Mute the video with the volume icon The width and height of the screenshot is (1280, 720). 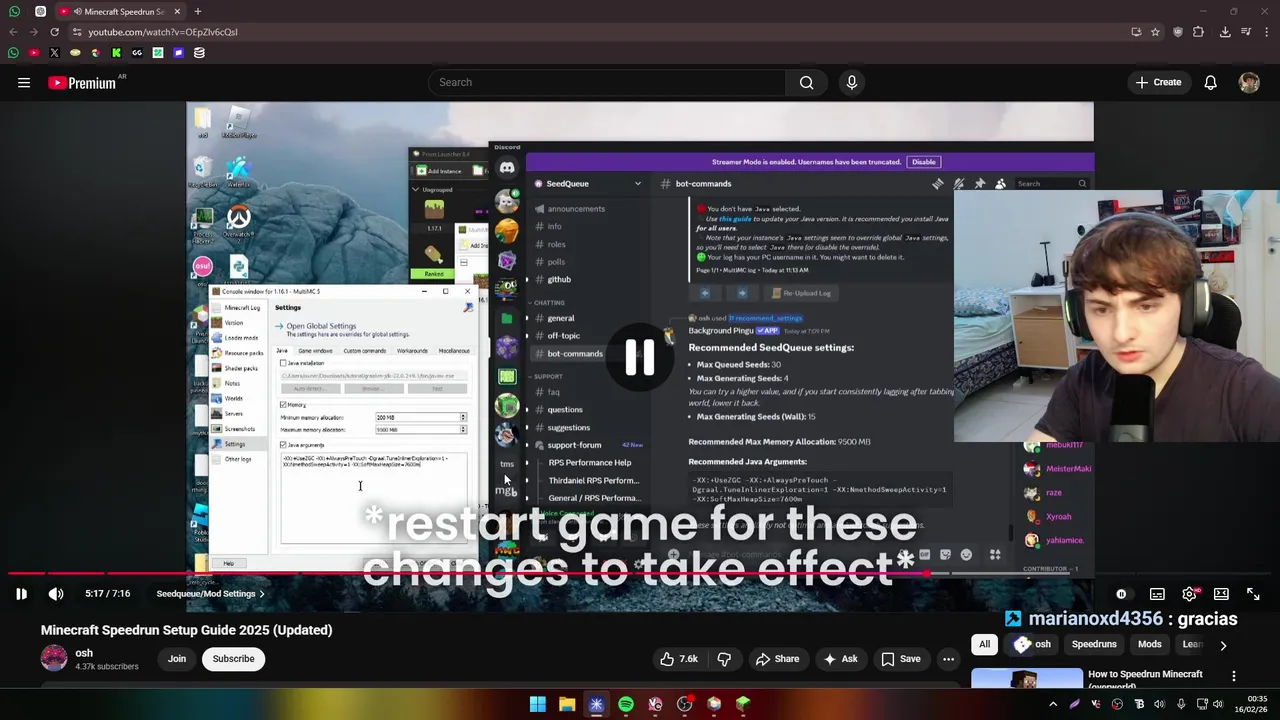pyautogui.click(x=56, y=594)
